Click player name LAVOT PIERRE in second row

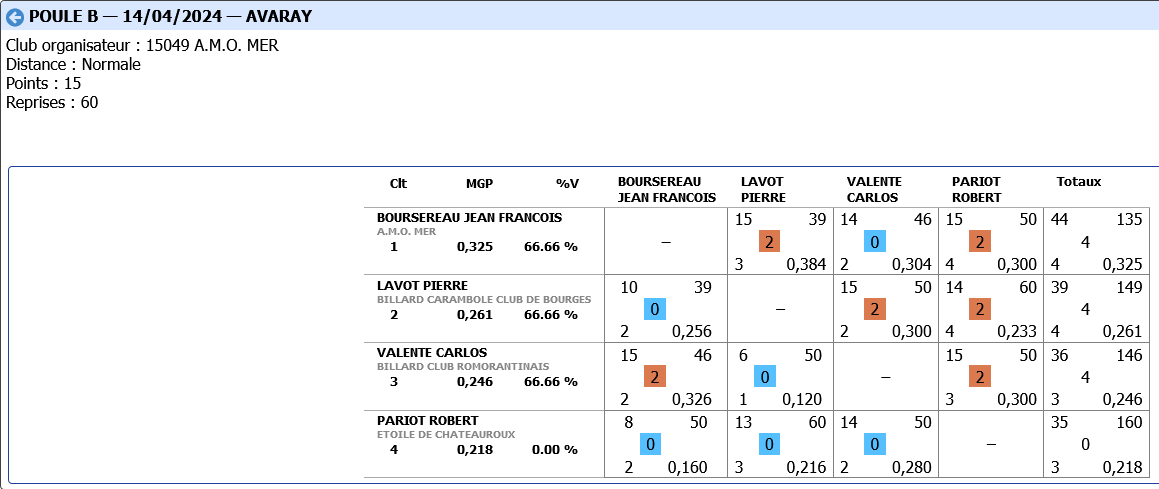422,285
